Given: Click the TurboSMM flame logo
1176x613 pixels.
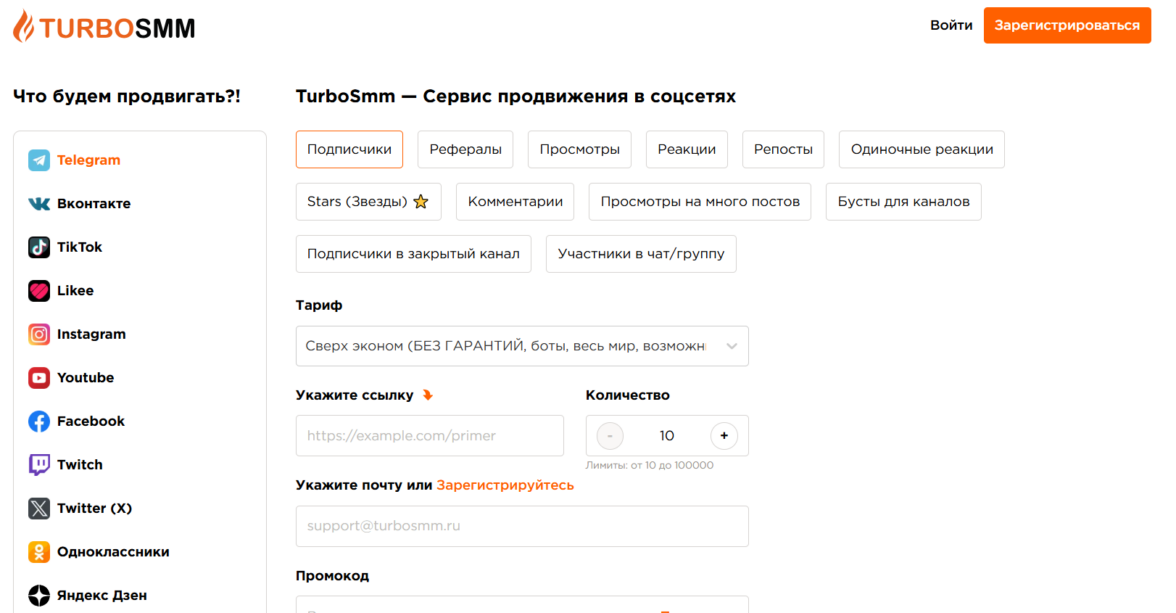Looking at the screenshot, I should [x=23, y=26].
